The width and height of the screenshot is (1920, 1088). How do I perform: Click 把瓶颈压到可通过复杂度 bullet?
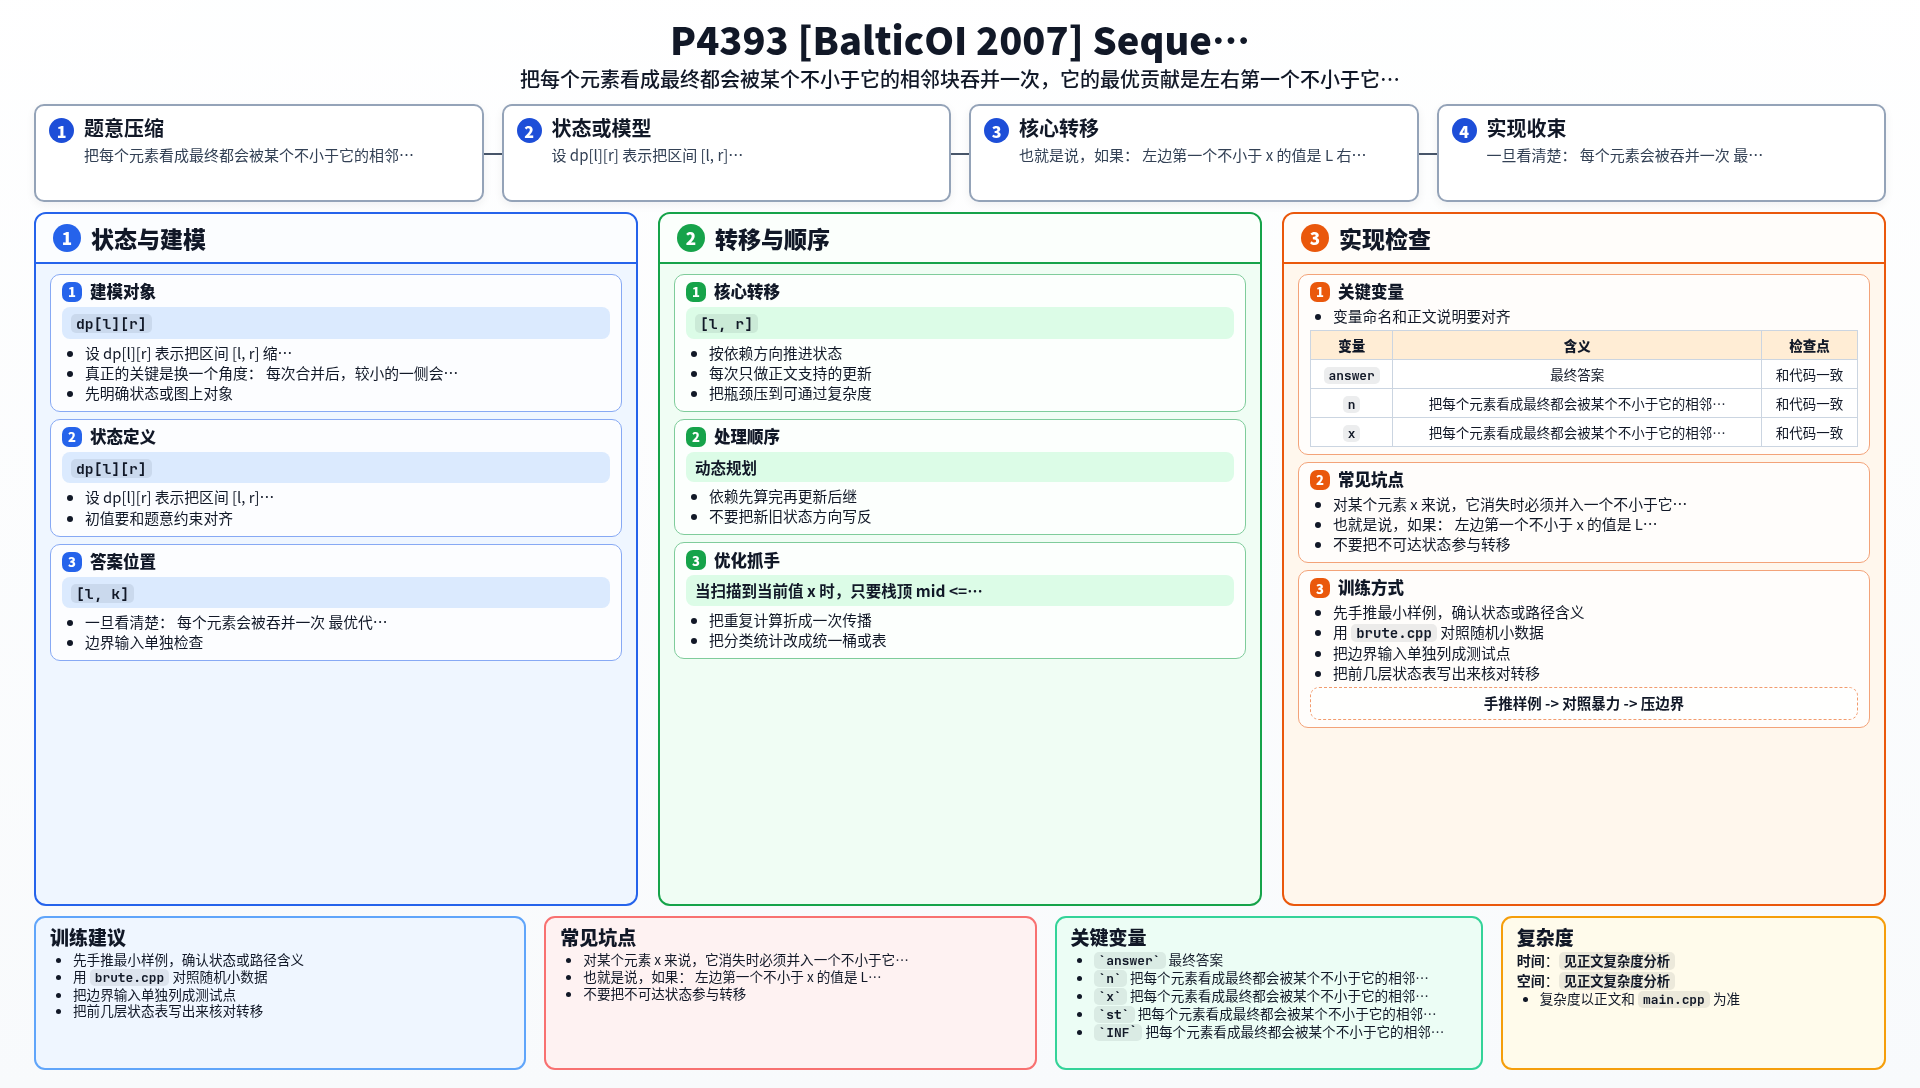790,394
